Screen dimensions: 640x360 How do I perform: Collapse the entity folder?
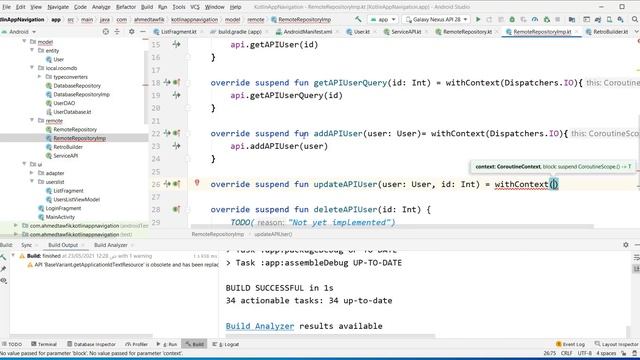click(x=32, y=50)
